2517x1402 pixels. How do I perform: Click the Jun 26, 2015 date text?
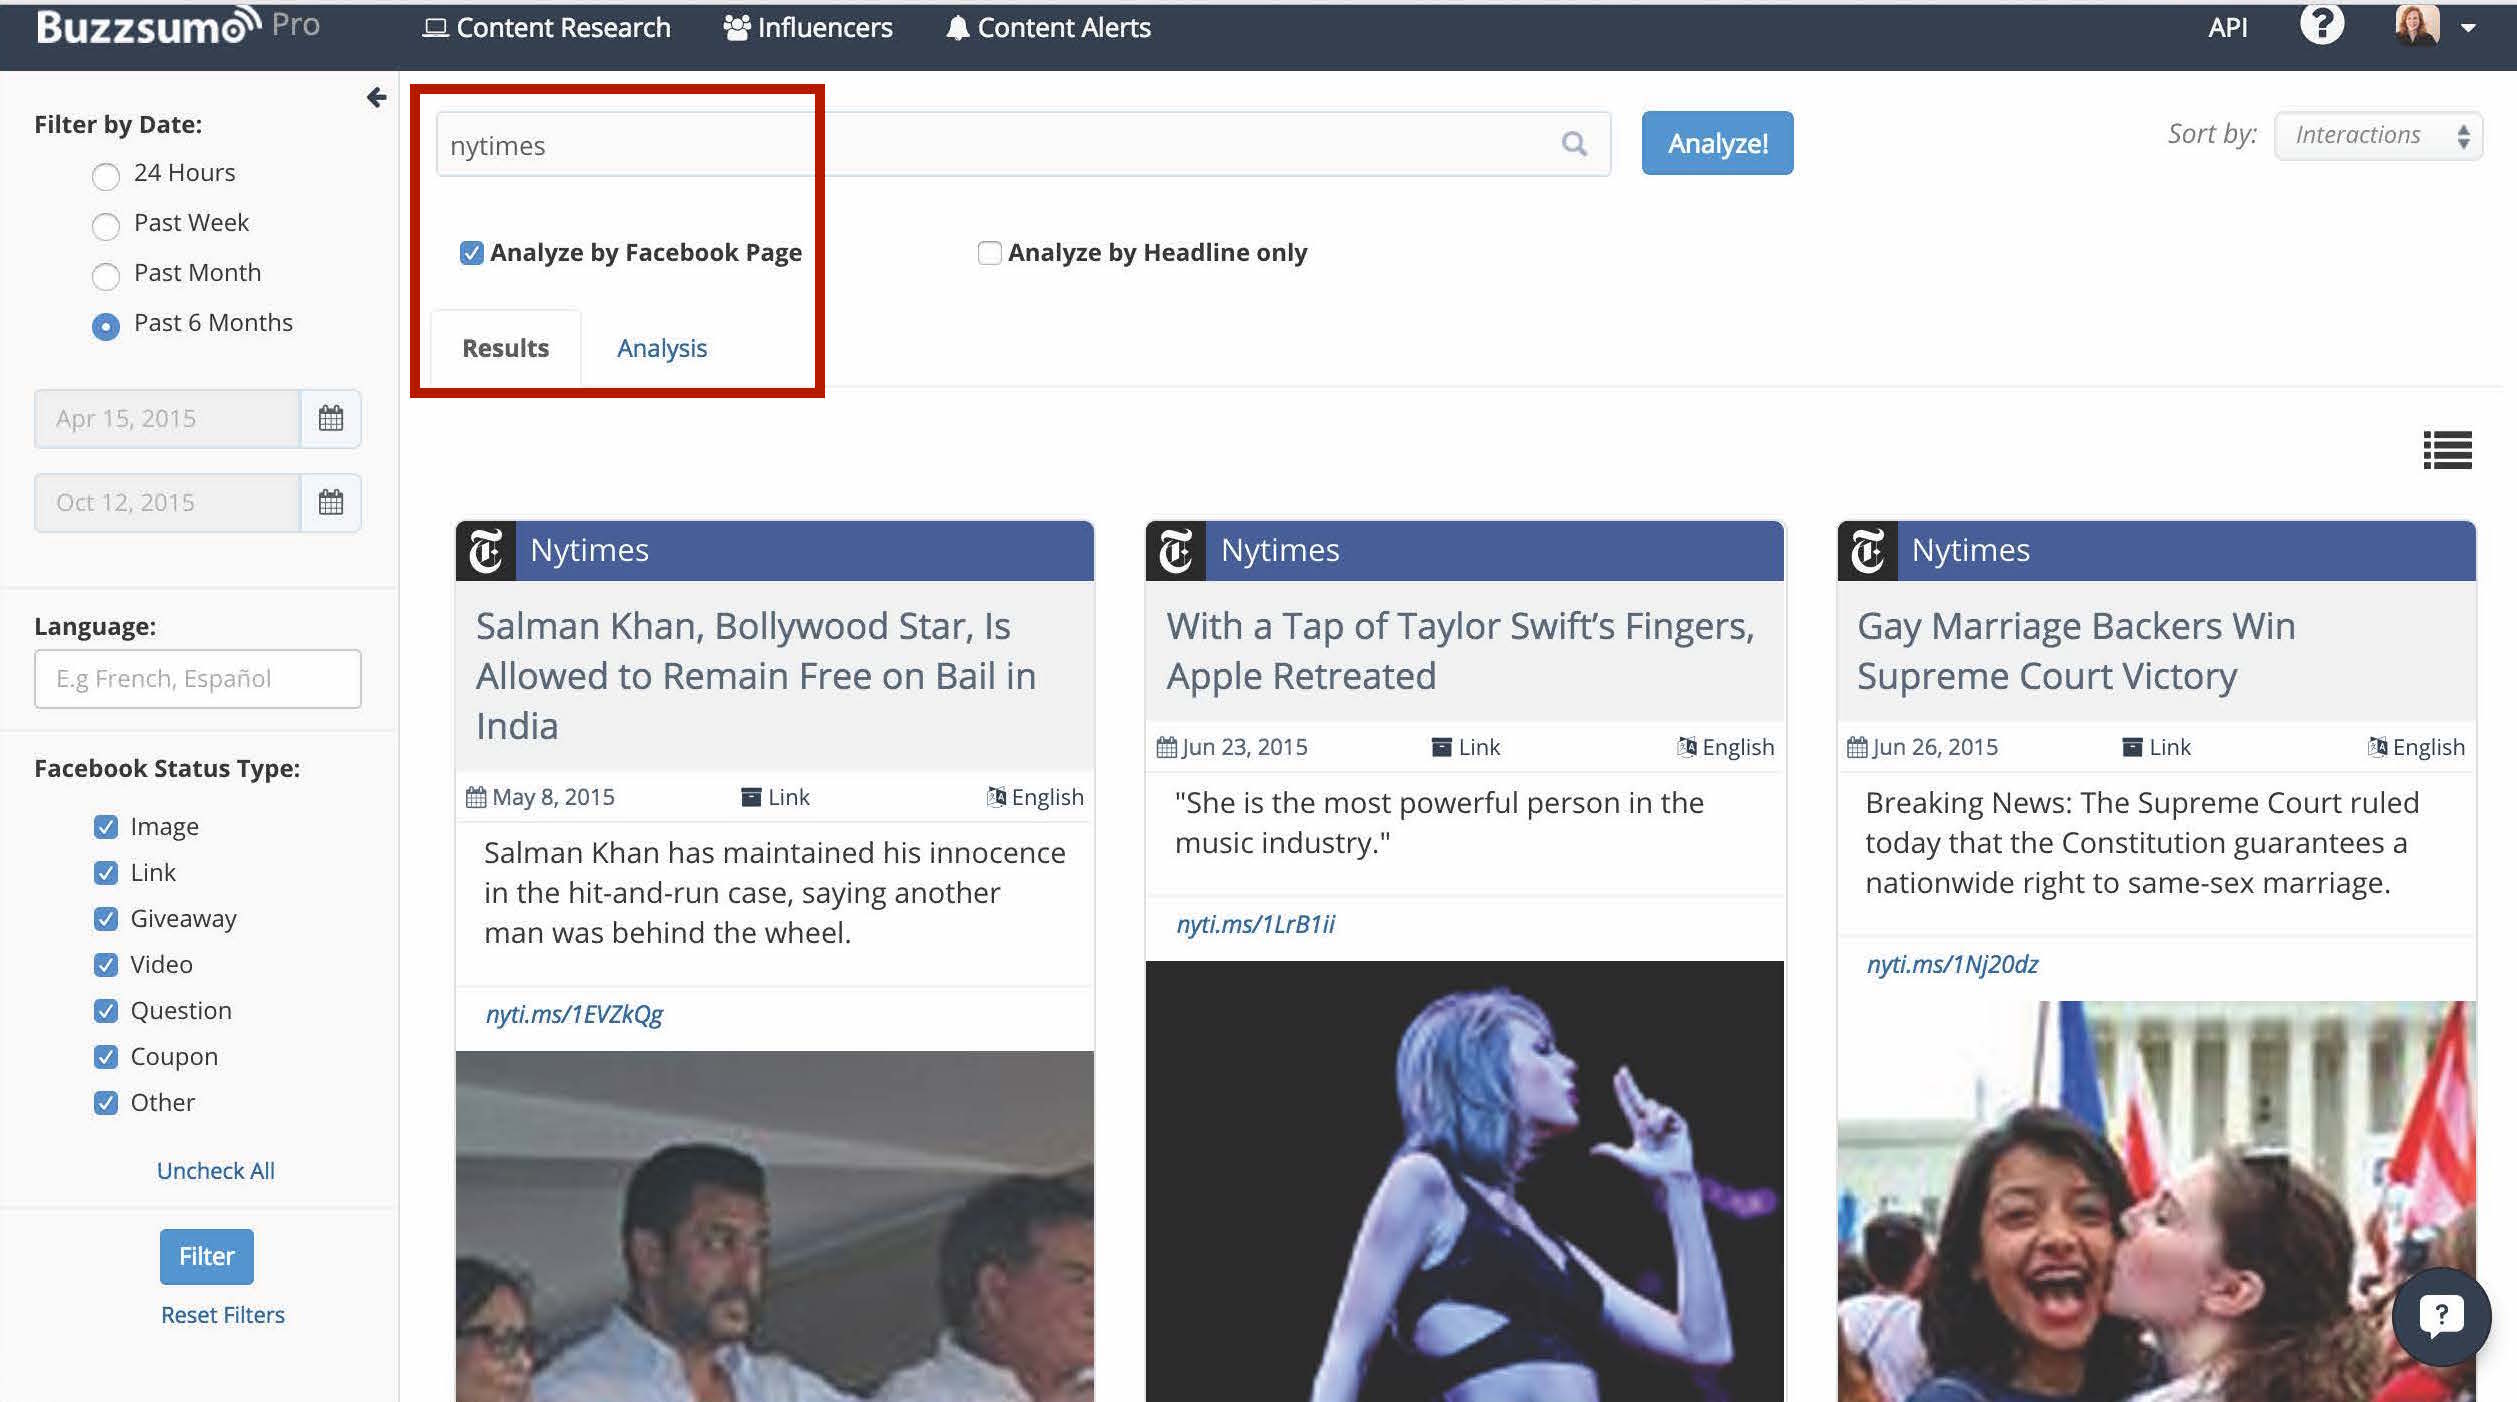point(1935,747)
